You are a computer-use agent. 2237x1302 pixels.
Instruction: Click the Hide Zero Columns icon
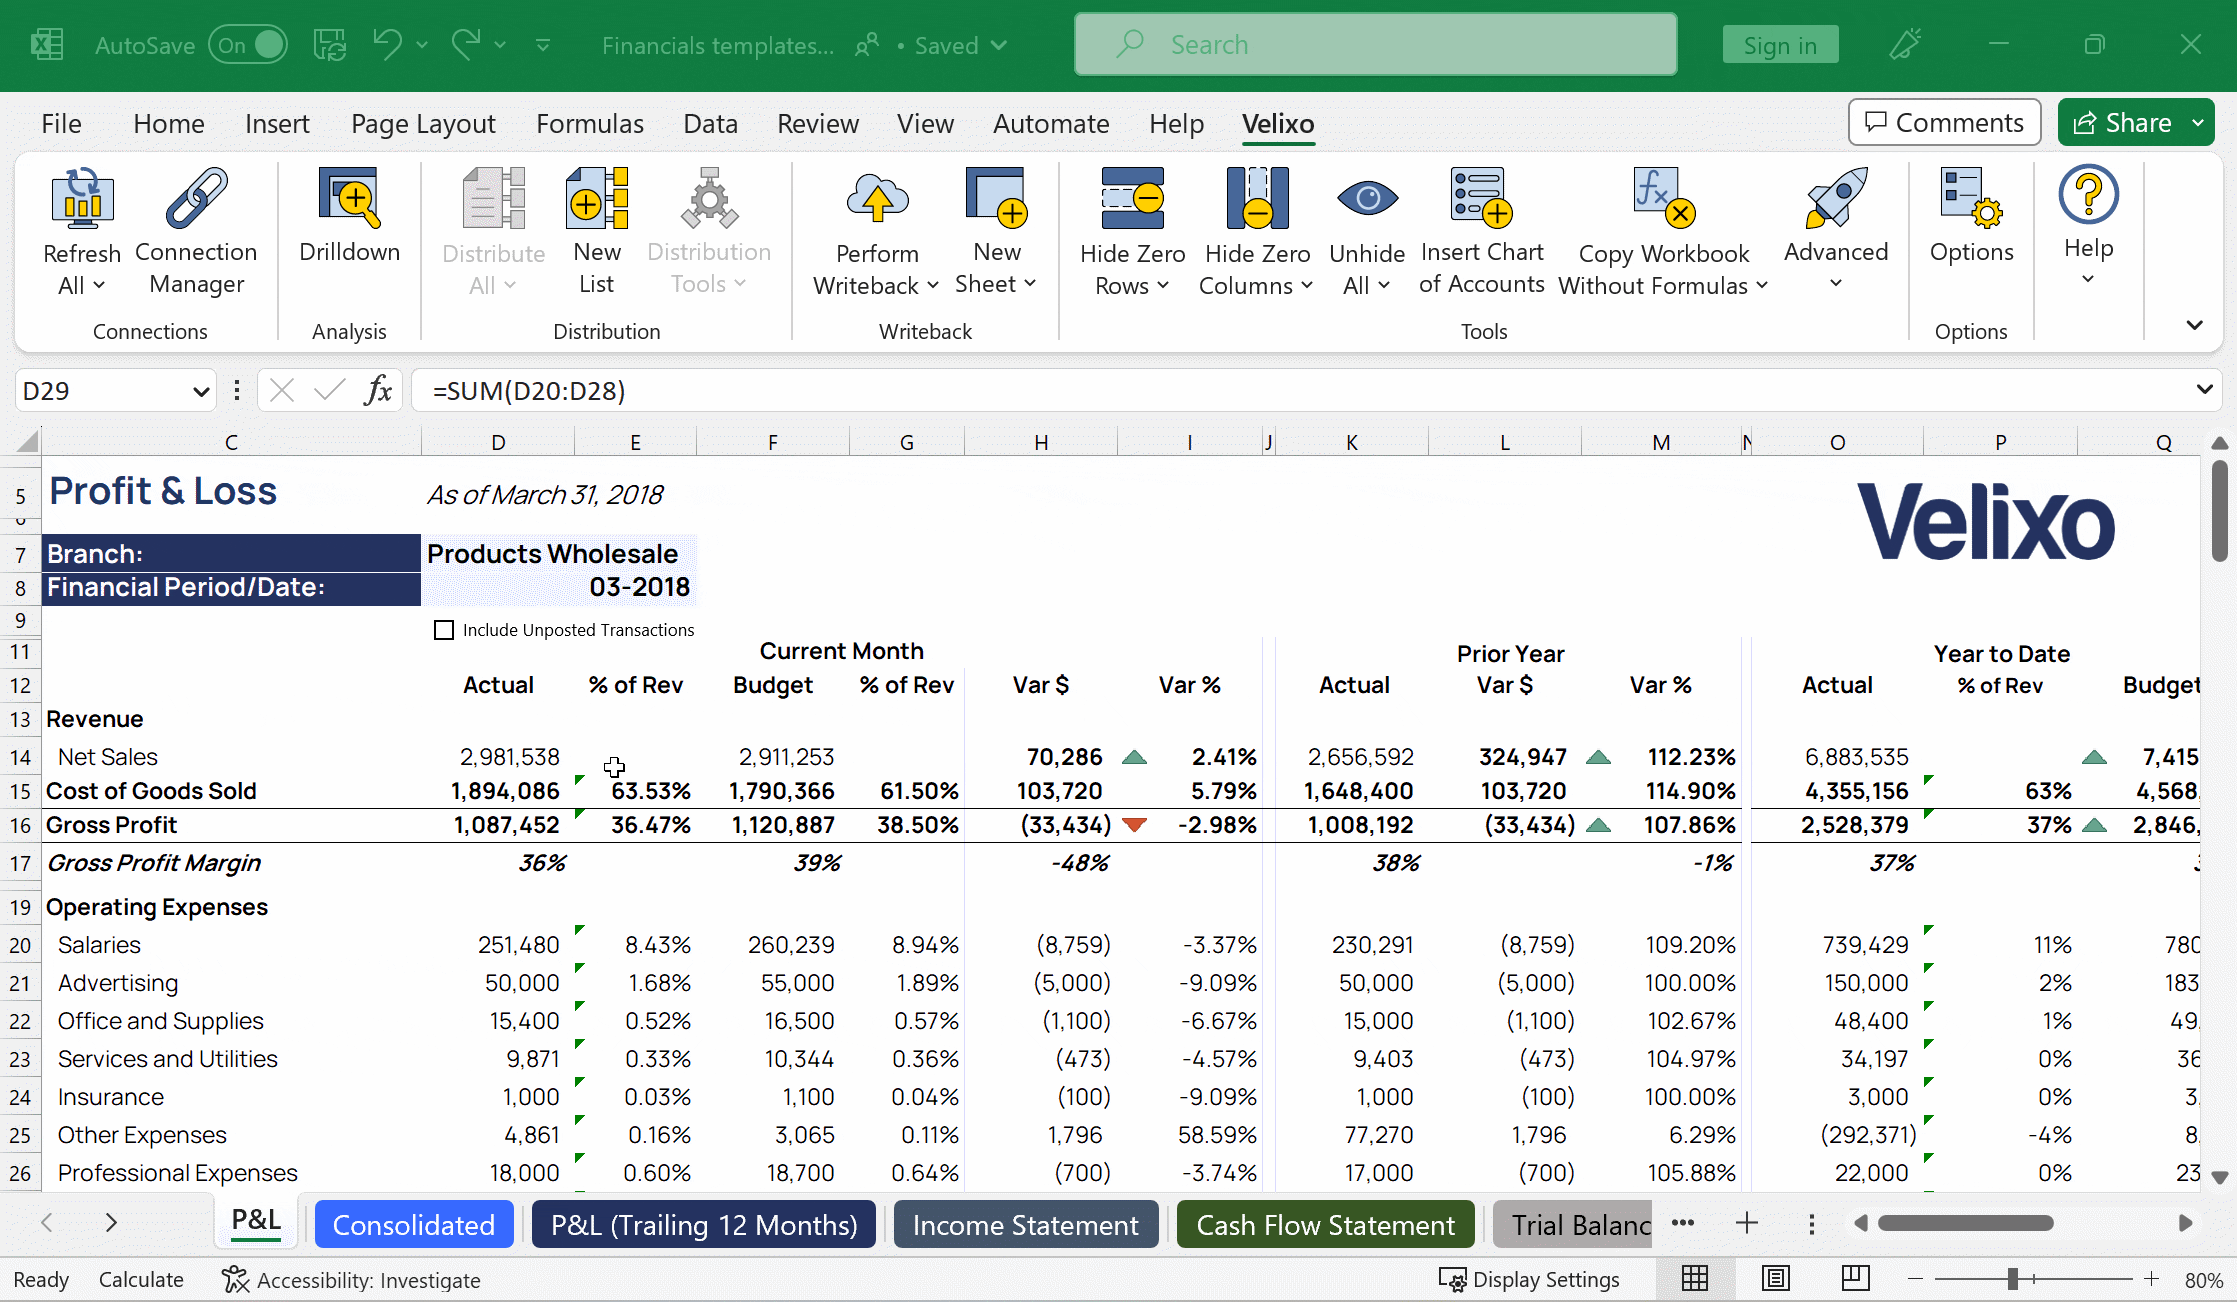coord(1258,197)
